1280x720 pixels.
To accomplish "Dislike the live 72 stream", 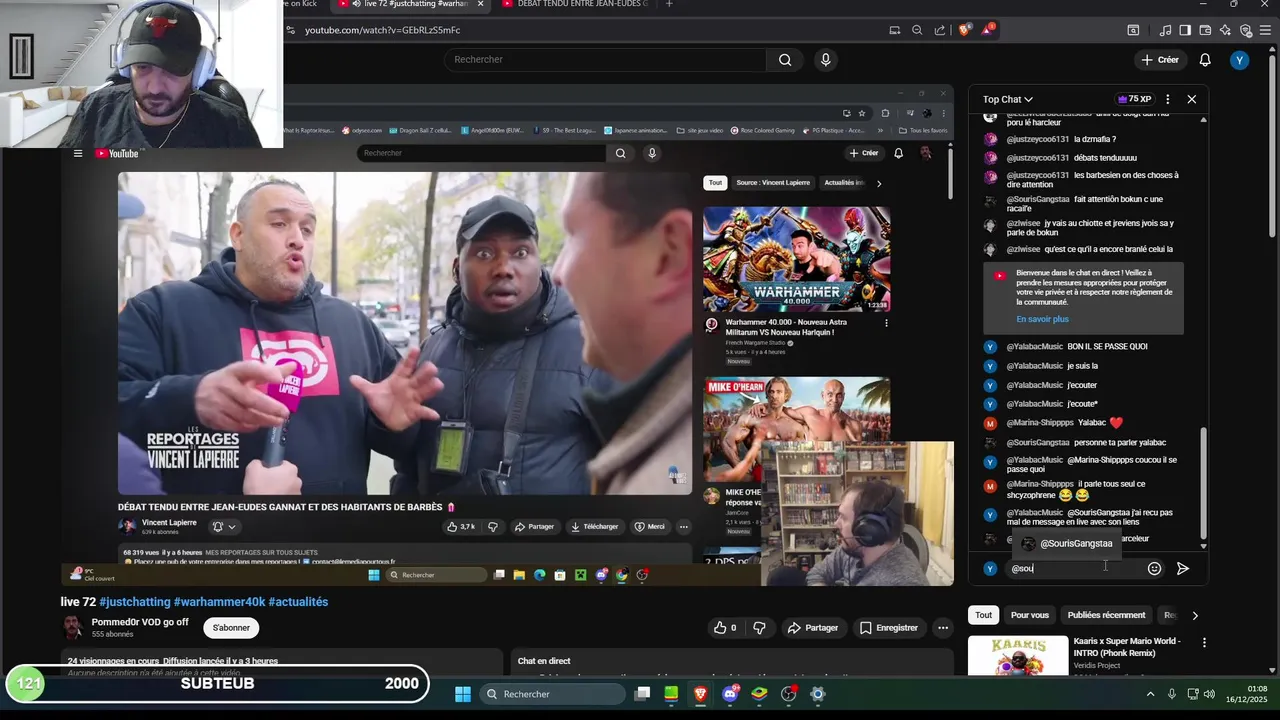I will tap(759, 628).
